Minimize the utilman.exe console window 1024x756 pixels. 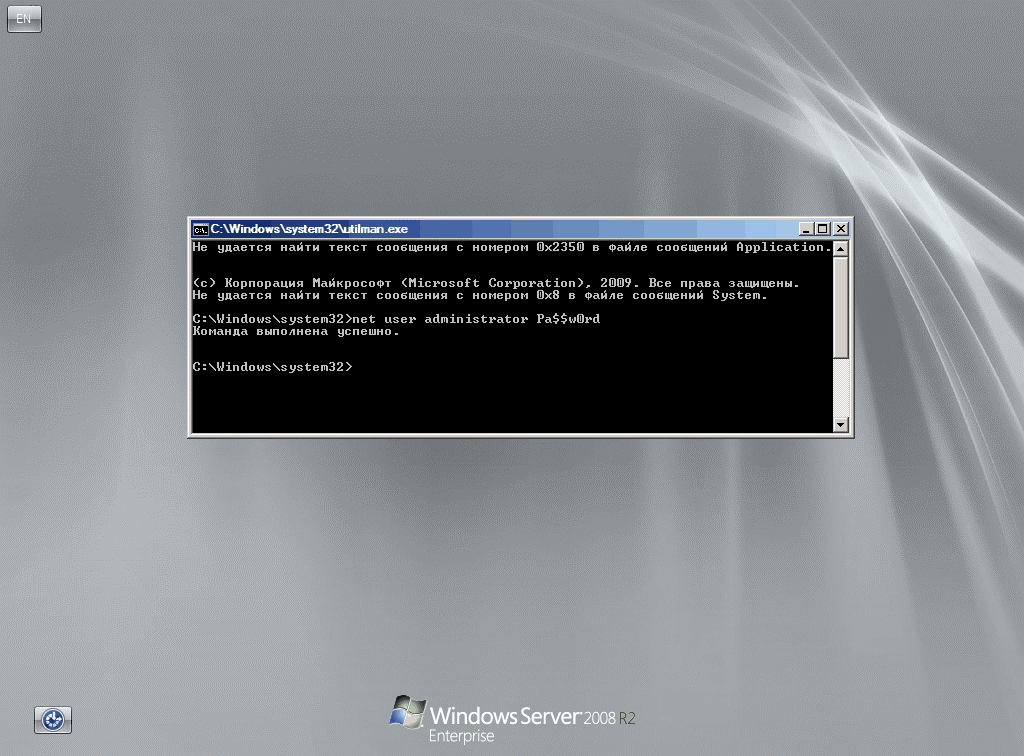pos(807,228)
